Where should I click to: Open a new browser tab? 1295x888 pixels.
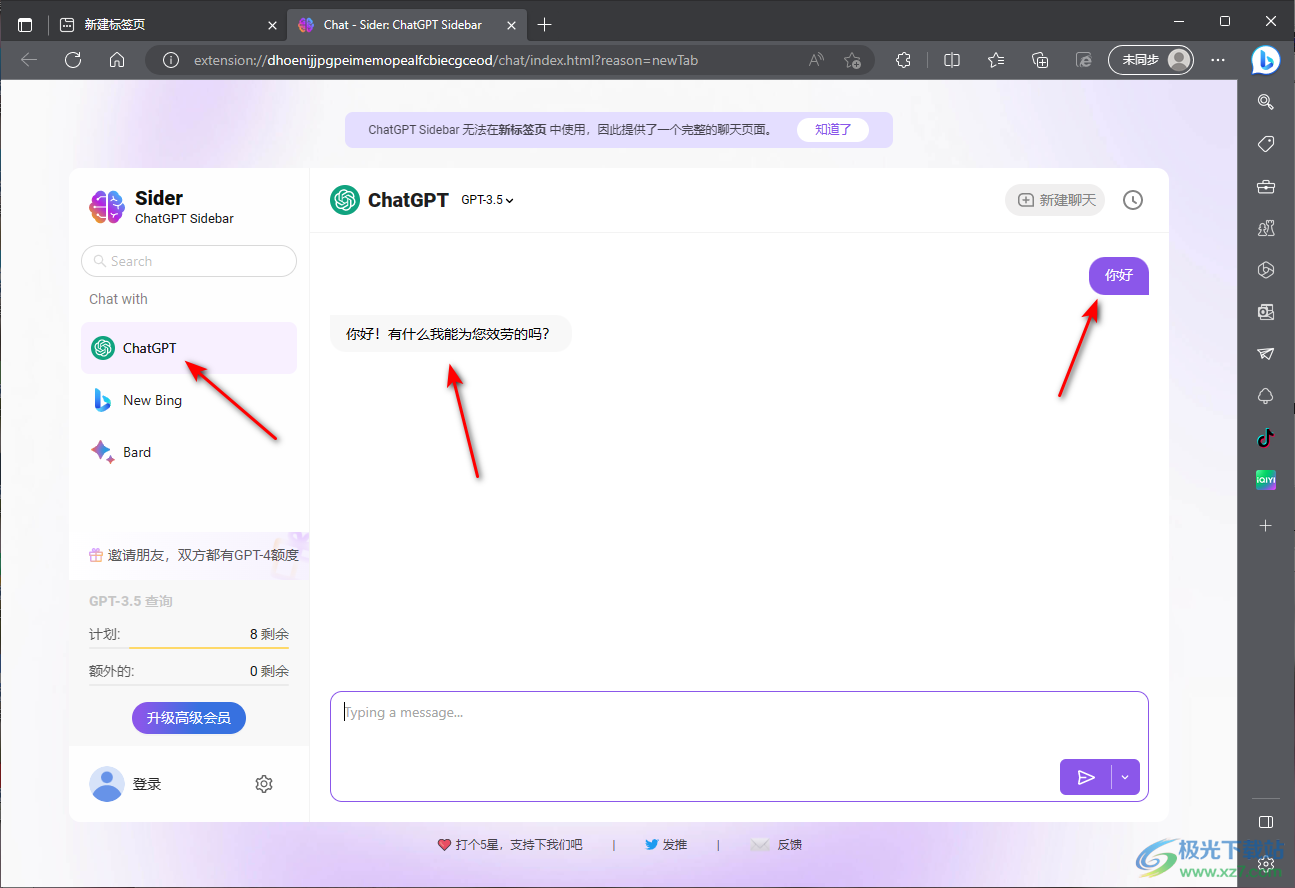[x=544, y=24]
